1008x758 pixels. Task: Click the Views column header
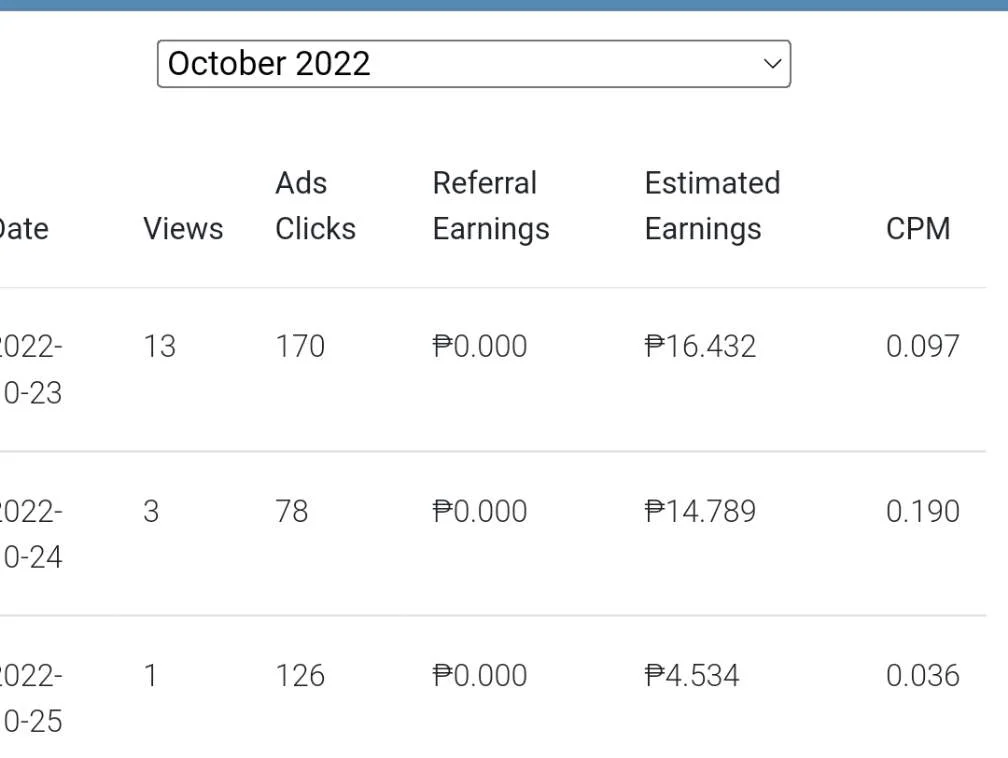(183, 229)
